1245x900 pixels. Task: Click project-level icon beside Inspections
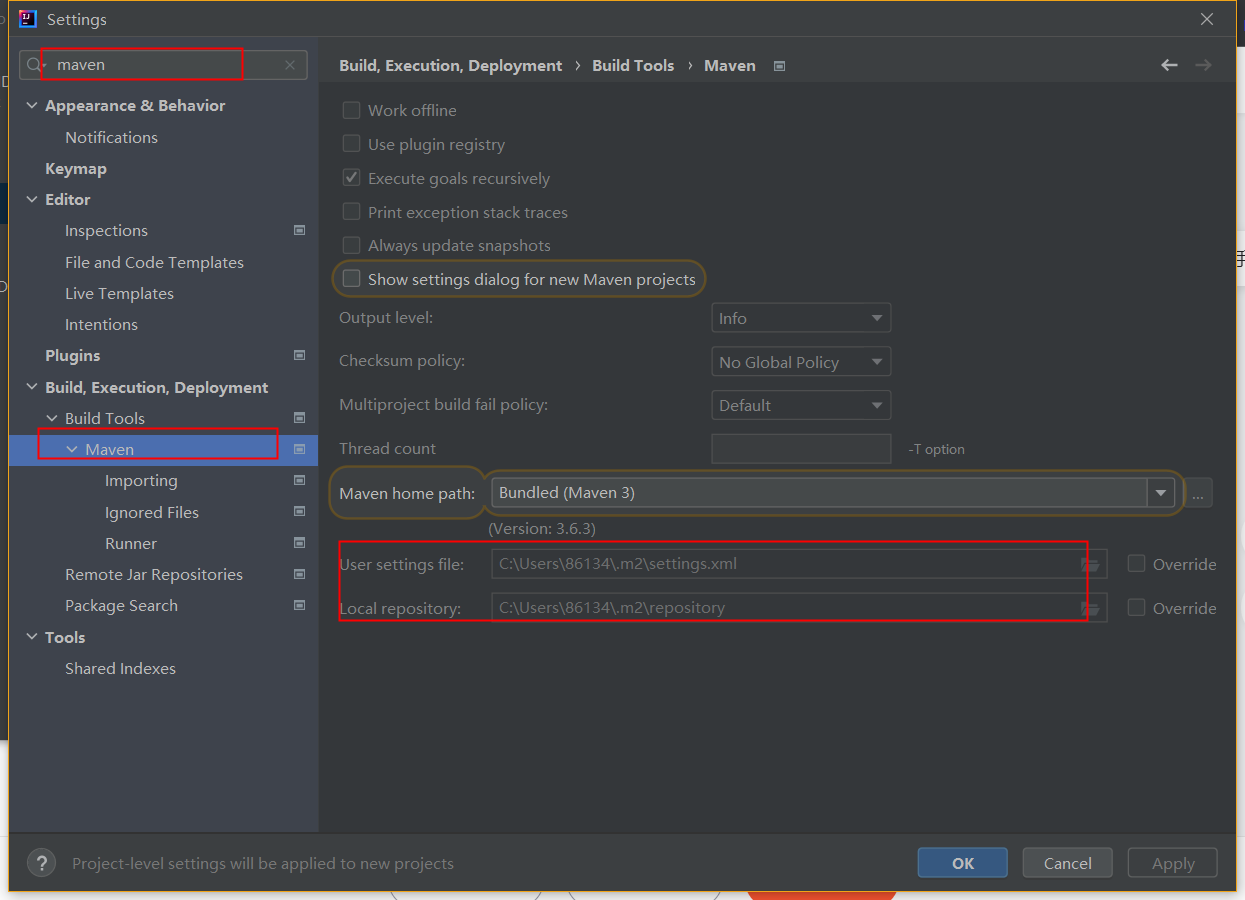(x=299, y=230)
